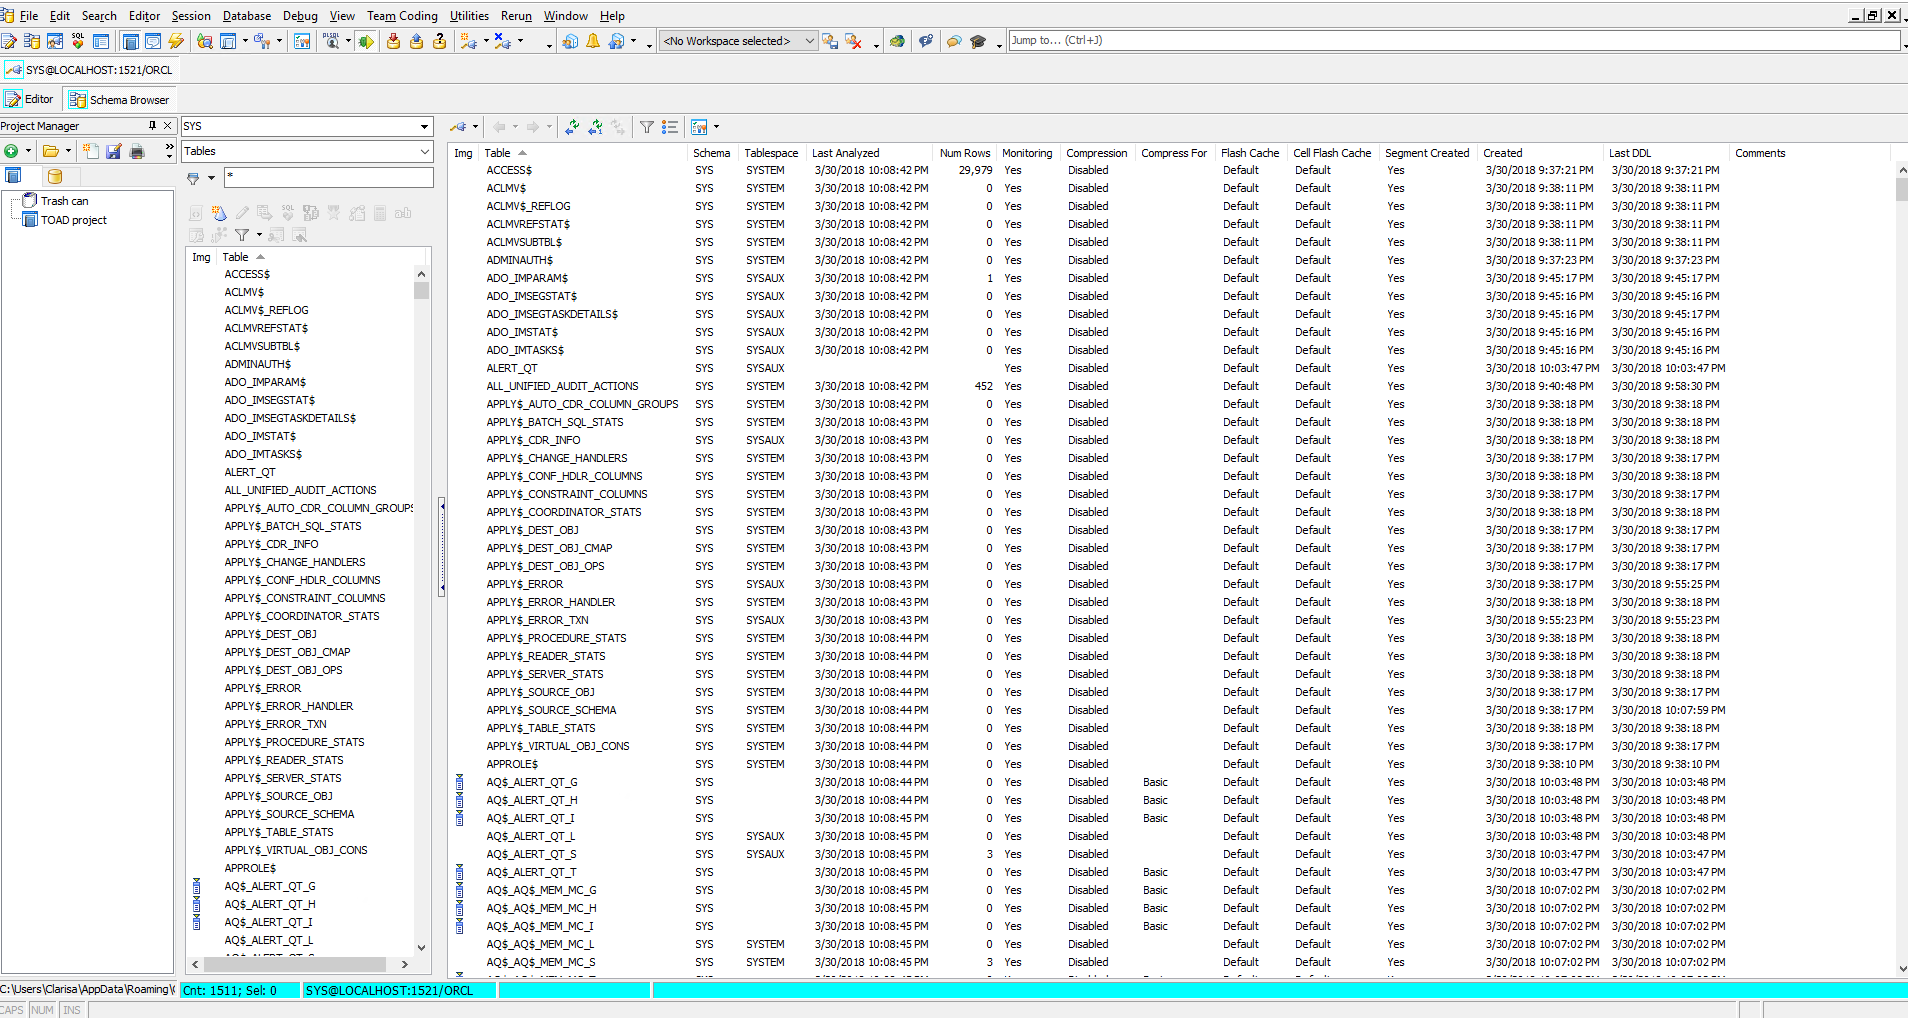Sort by the Segment Created column header
This screenshot has width=1908, height=1018.
[1427, 153]
